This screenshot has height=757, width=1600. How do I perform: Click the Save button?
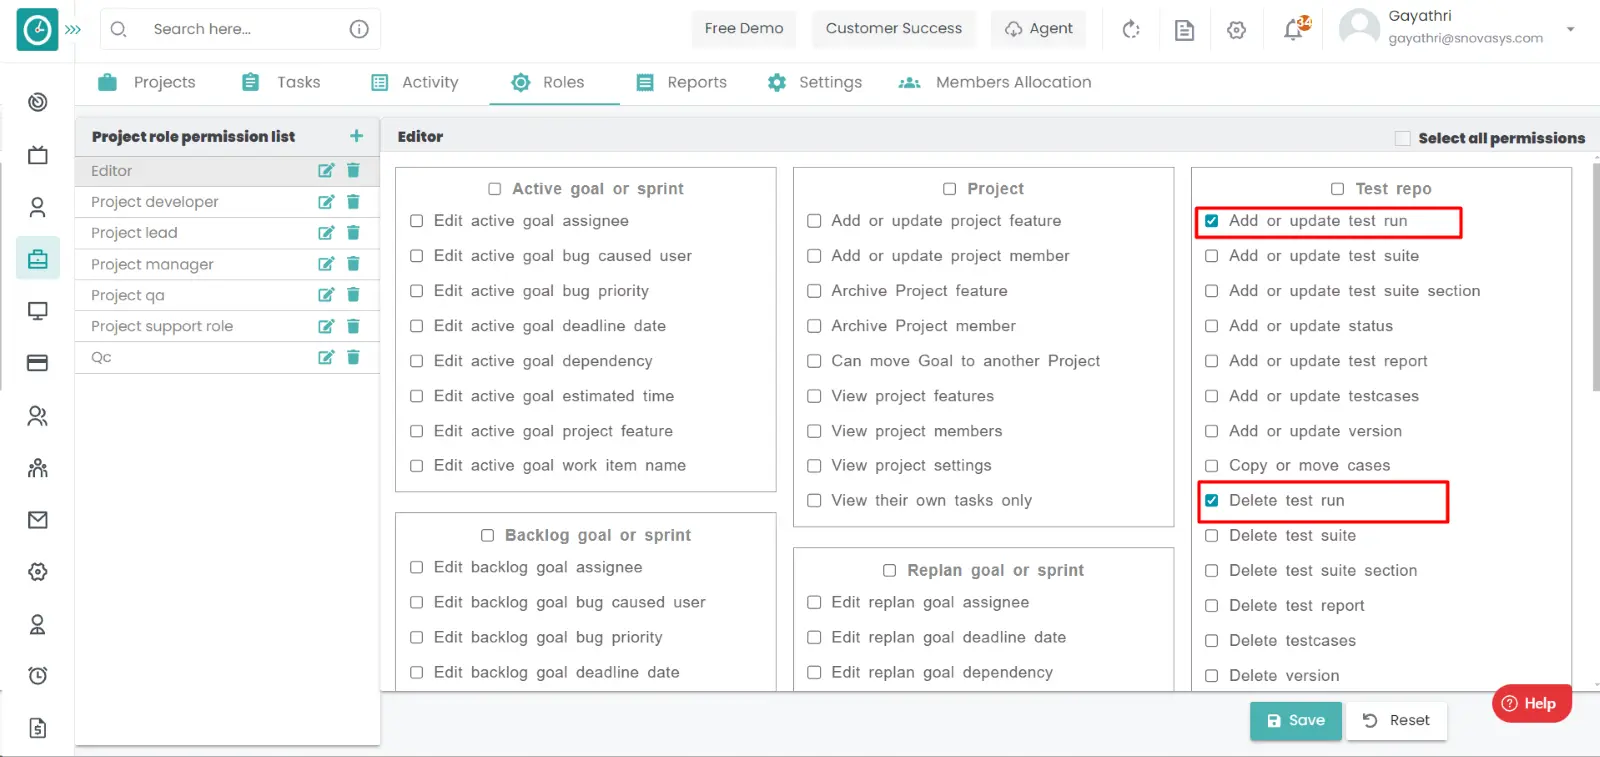point(1295,720)
